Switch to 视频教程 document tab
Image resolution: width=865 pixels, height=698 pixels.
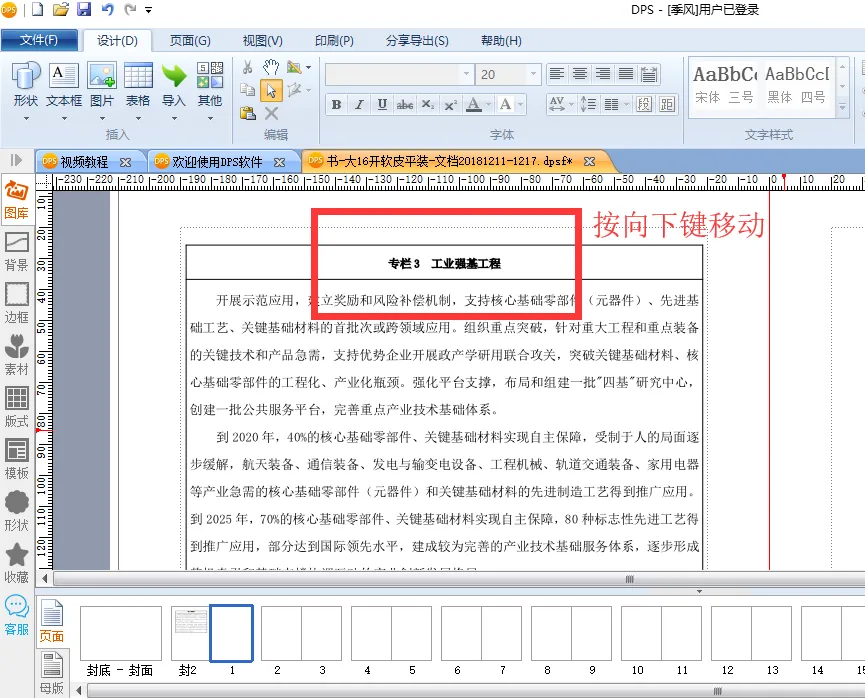(84, 162)
